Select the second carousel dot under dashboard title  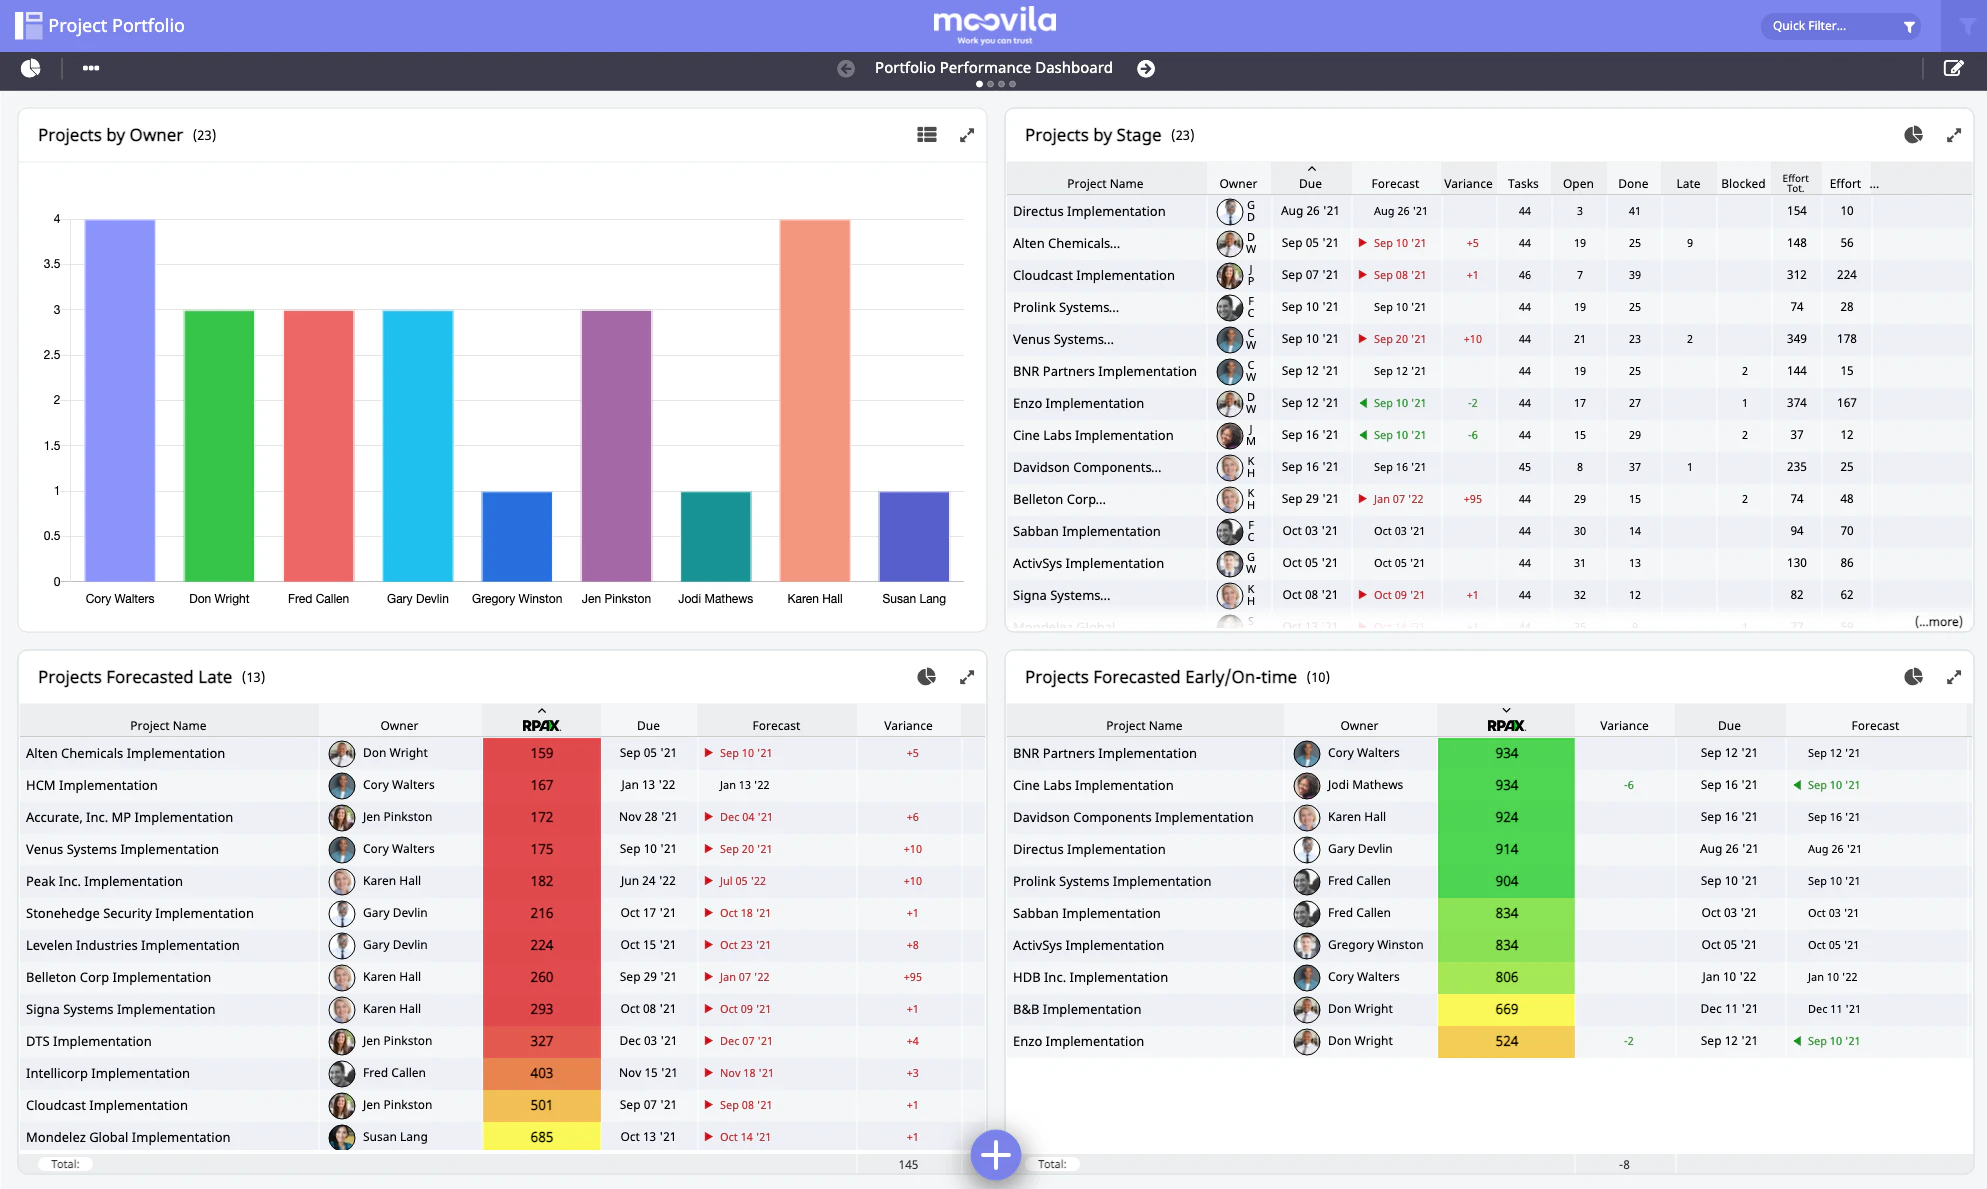(990, 84)
